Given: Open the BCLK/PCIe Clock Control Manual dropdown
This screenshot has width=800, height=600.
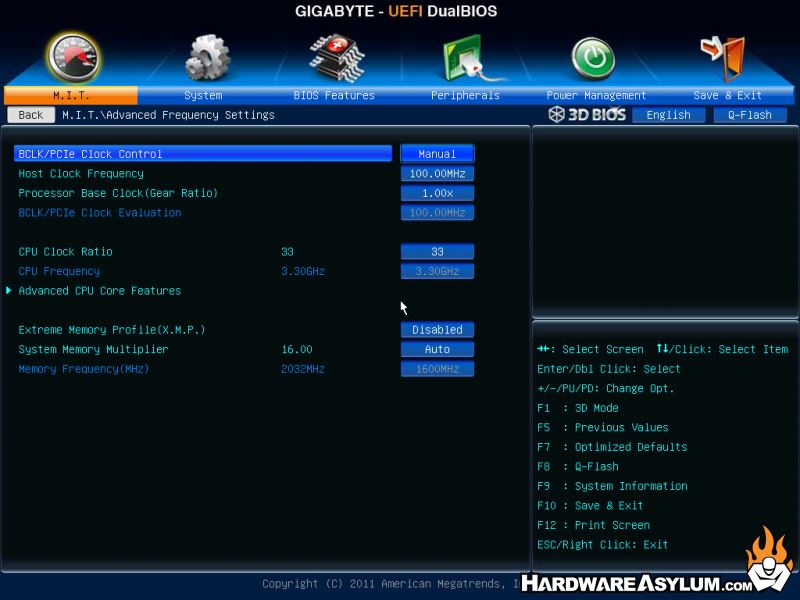Looking at the screenshot, I should click(x=437, y=154).
